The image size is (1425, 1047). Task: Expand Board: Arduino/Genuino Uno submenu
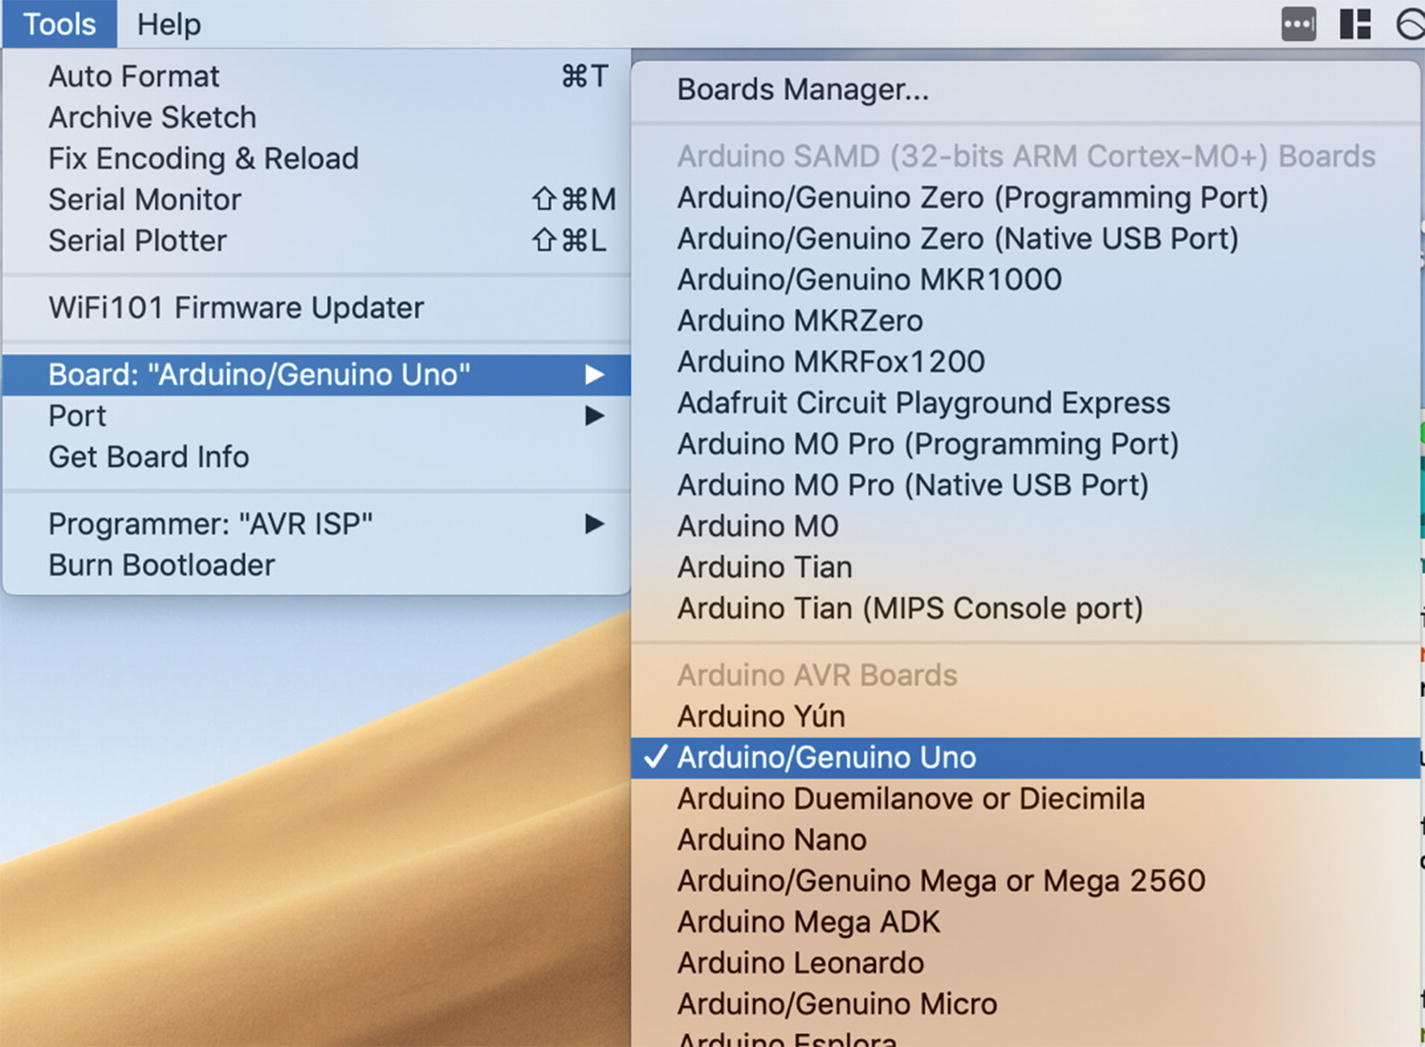click(316, 374)
